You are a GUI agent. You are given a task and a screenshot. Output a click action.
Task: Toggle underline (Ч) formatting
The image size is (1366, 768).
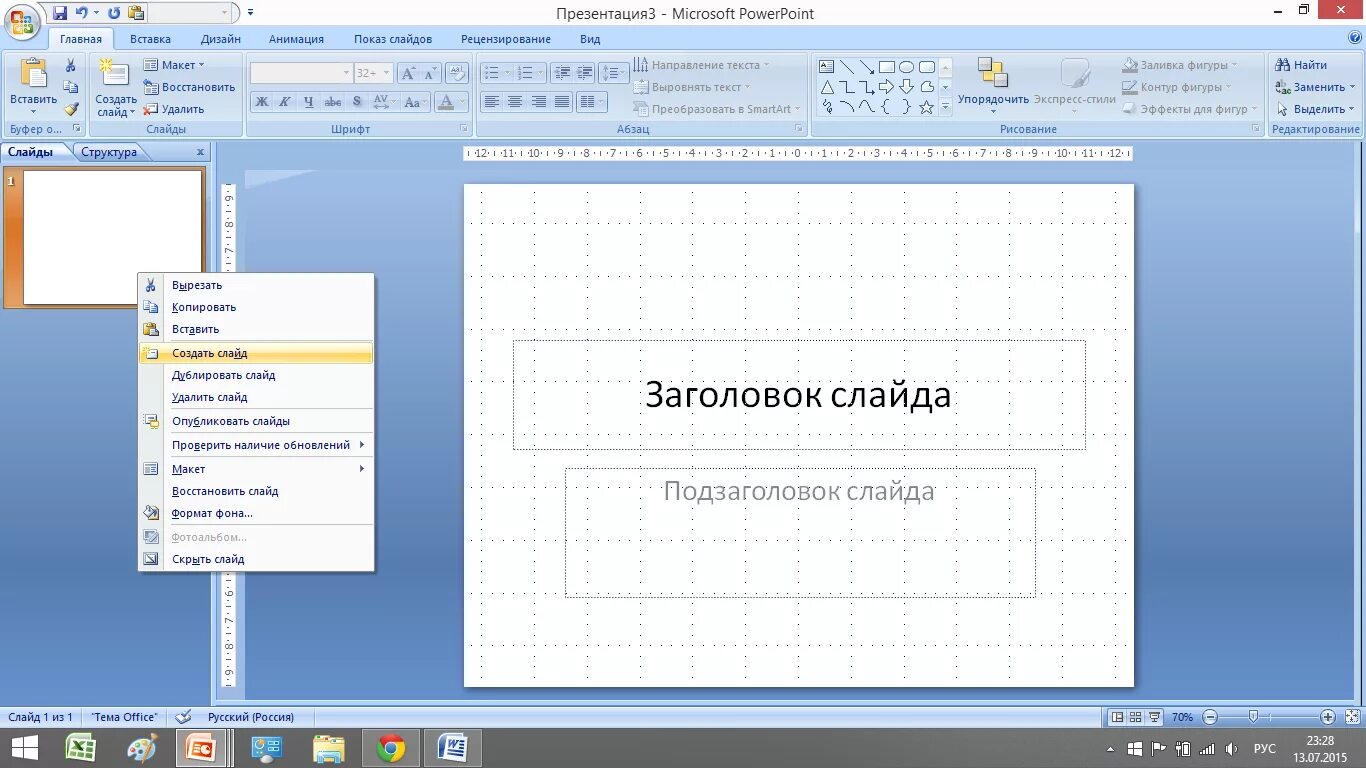309,102
